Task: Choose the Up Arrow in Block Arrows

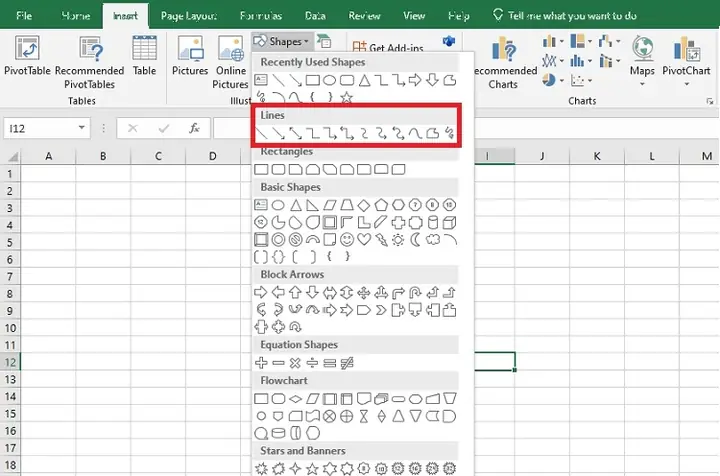Action: [295, 292]
